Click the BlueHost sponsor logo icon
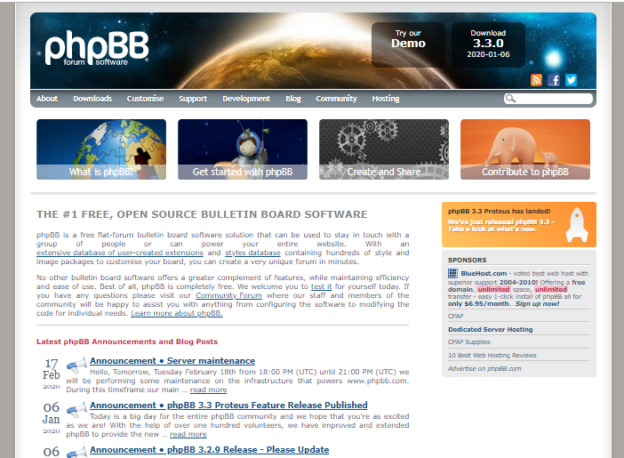 click(452, 273)
